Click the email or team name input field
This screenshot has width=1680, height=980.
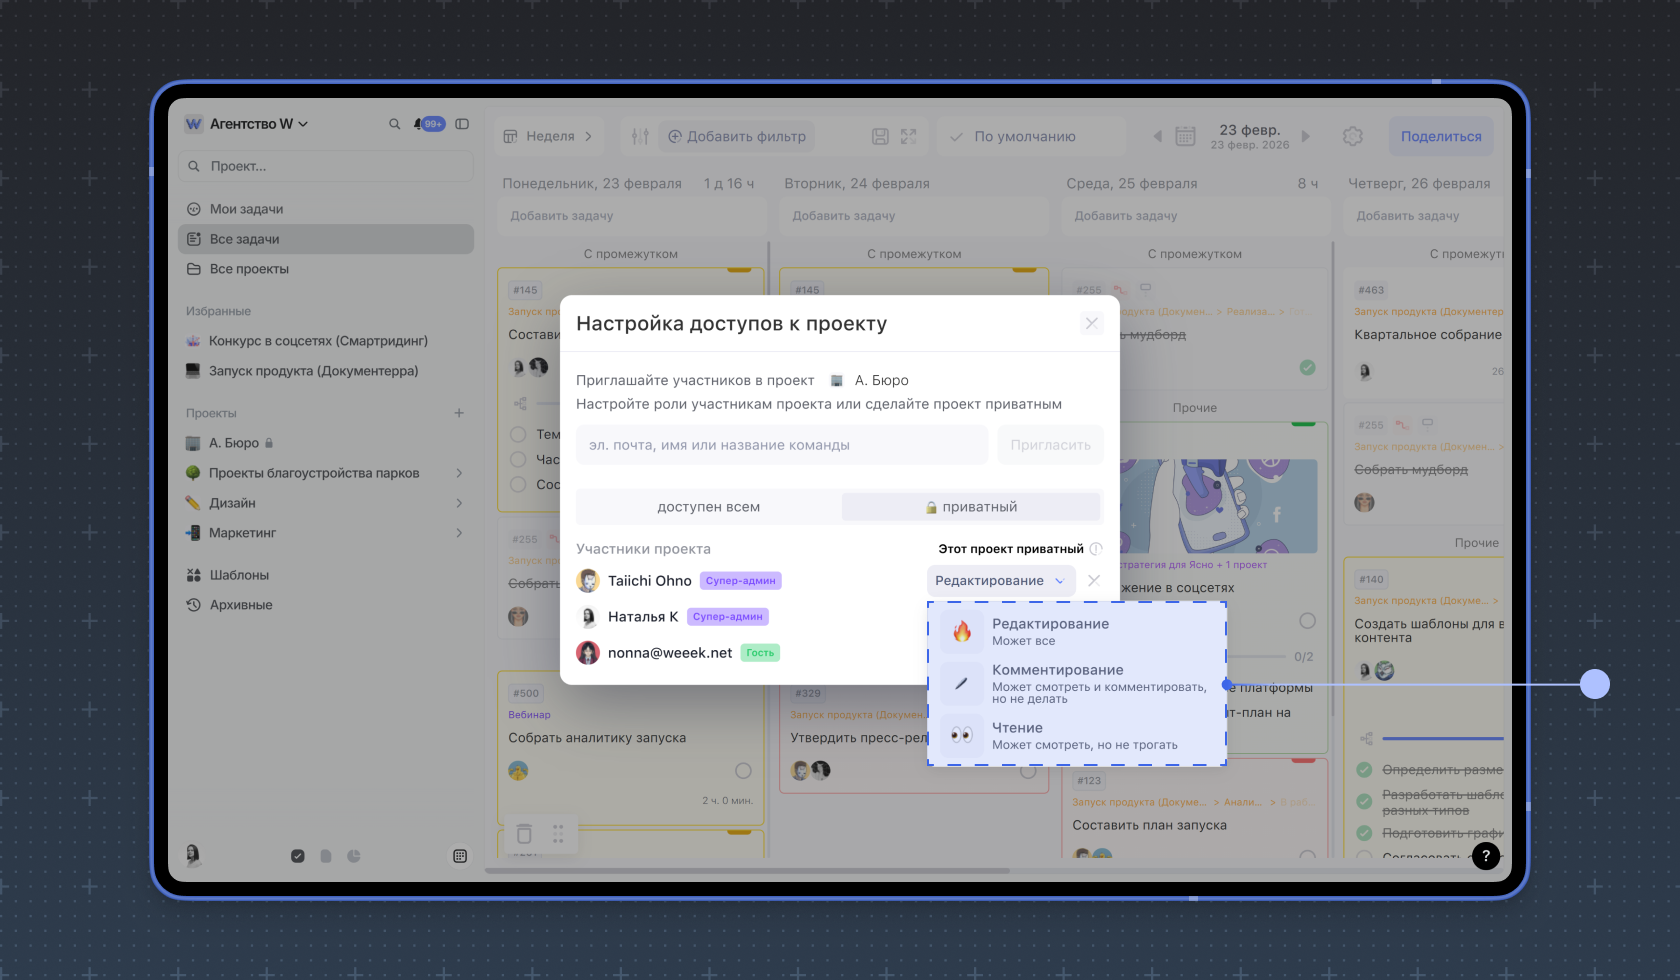point(781,445)
